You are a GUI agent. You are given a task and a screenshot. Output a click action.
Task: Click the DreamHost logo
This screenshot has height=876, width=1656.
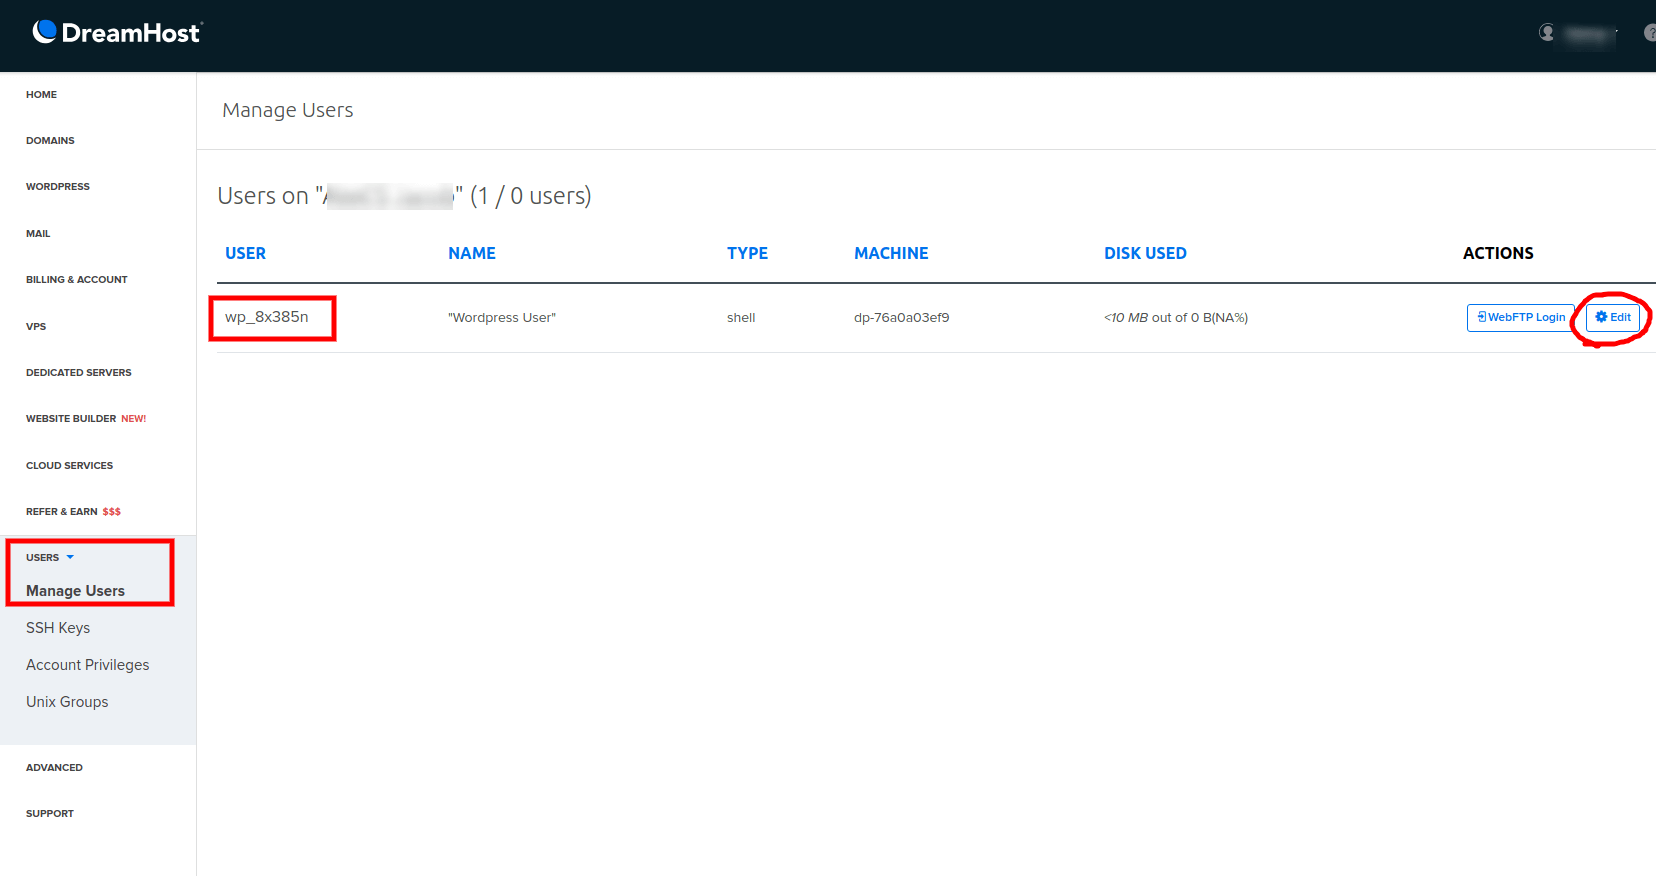pyautogui.click(x=117, y=33)
